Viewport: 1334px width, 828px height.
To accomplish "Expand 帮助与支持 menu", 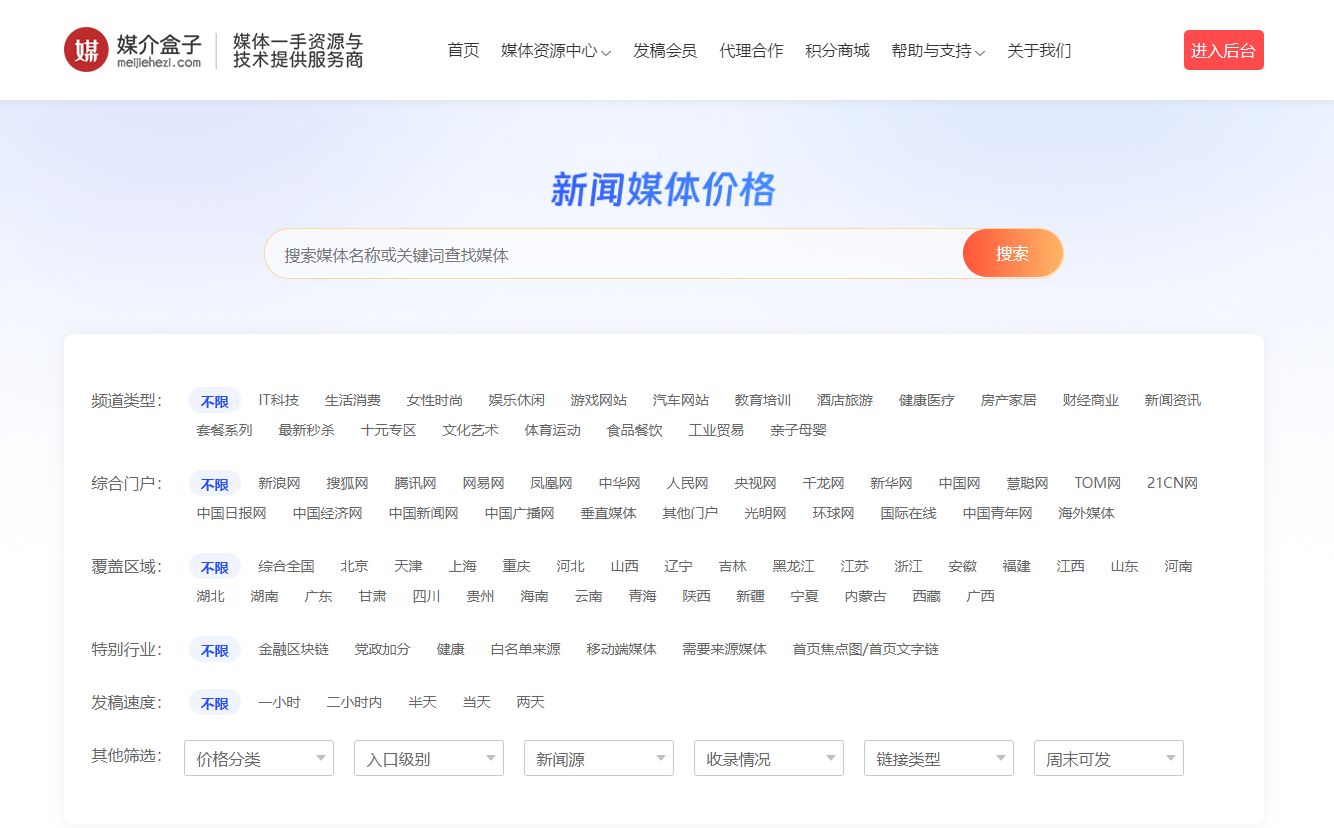I will 938,50.
